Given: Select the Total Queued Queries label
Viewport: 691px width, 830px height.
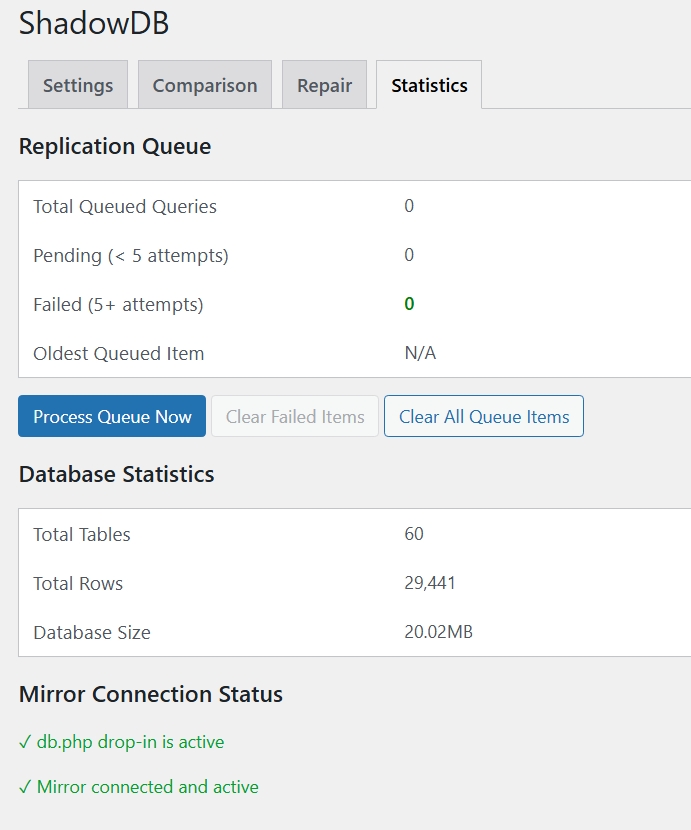Looking at the screenshot, I should [x=125, y=207].
